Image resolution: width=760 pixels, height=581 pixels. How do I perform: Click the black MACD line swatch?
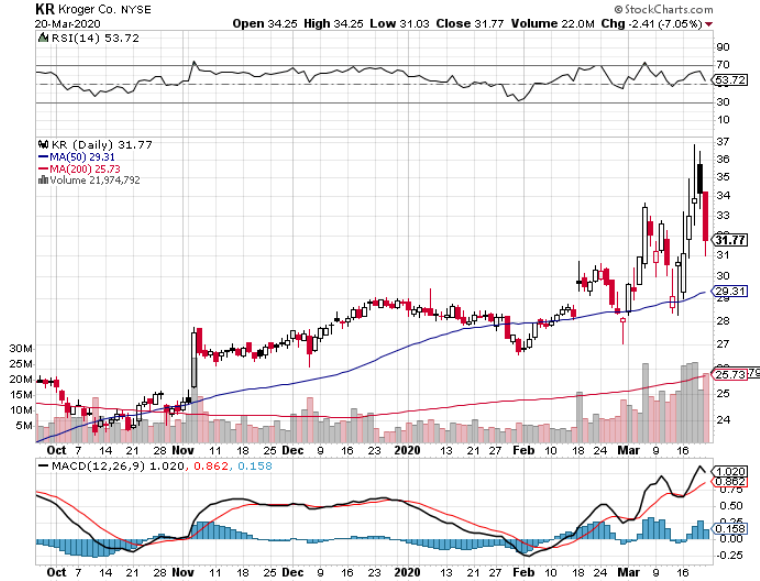pyautogui.click(x=43, y=466)
